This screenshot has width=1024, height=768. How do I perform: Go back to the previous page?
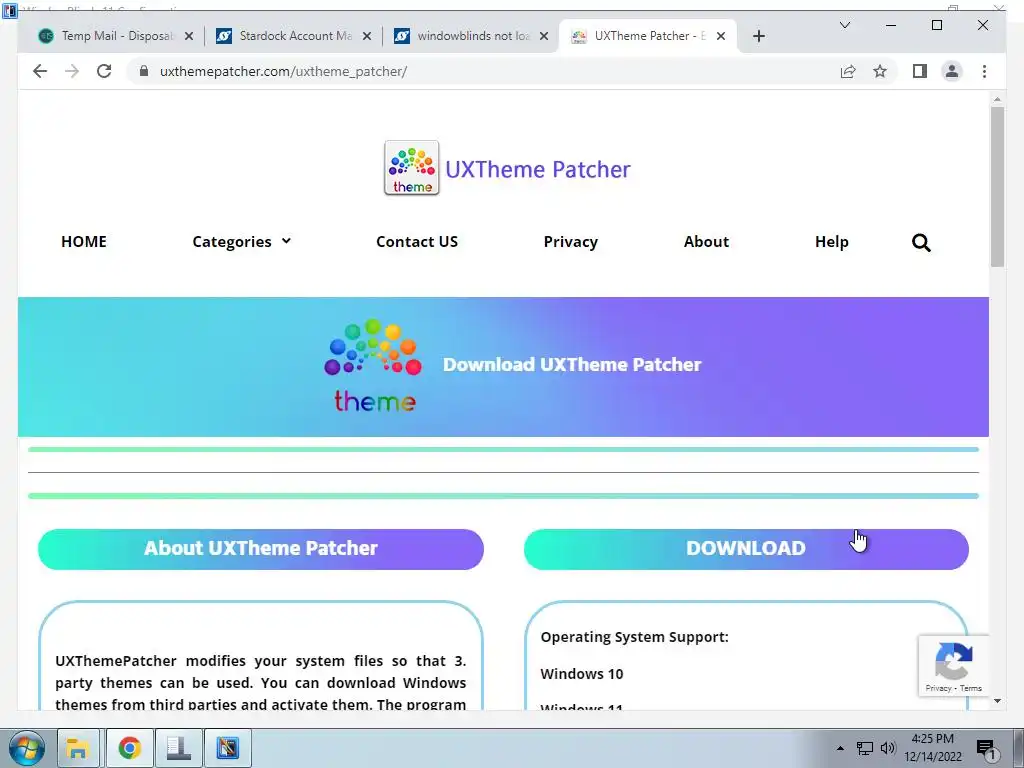(40, 71)
